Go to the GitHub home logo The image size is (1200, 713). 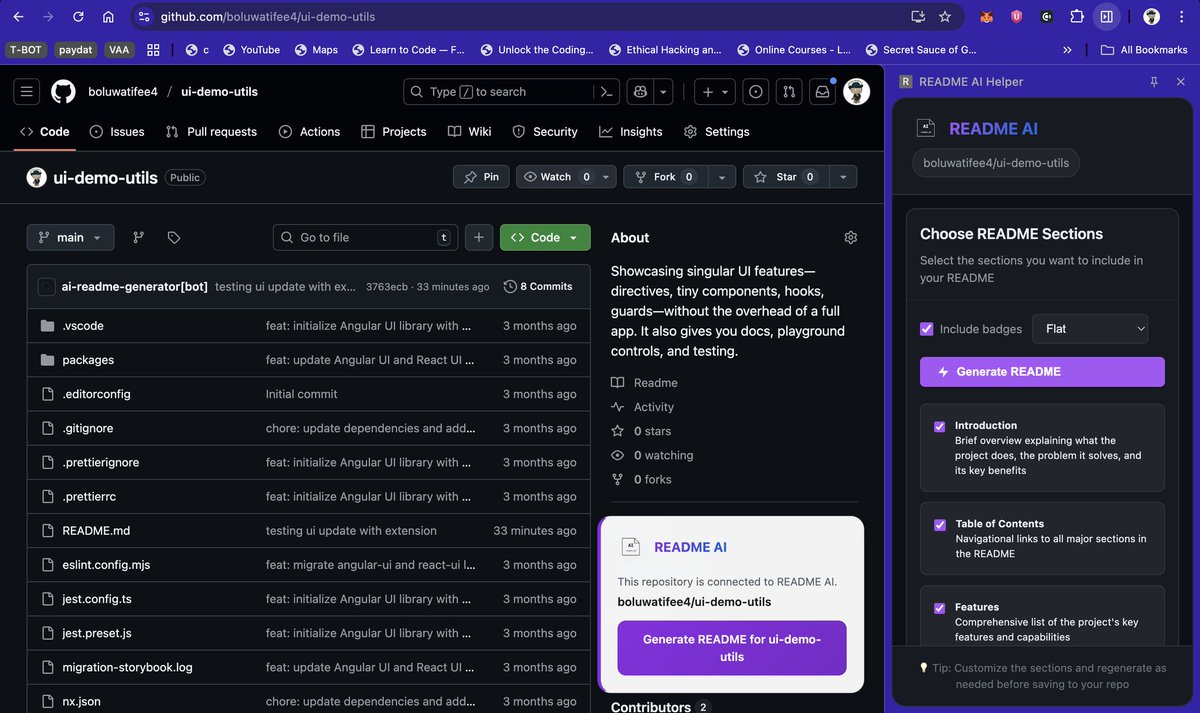(63, 91)
